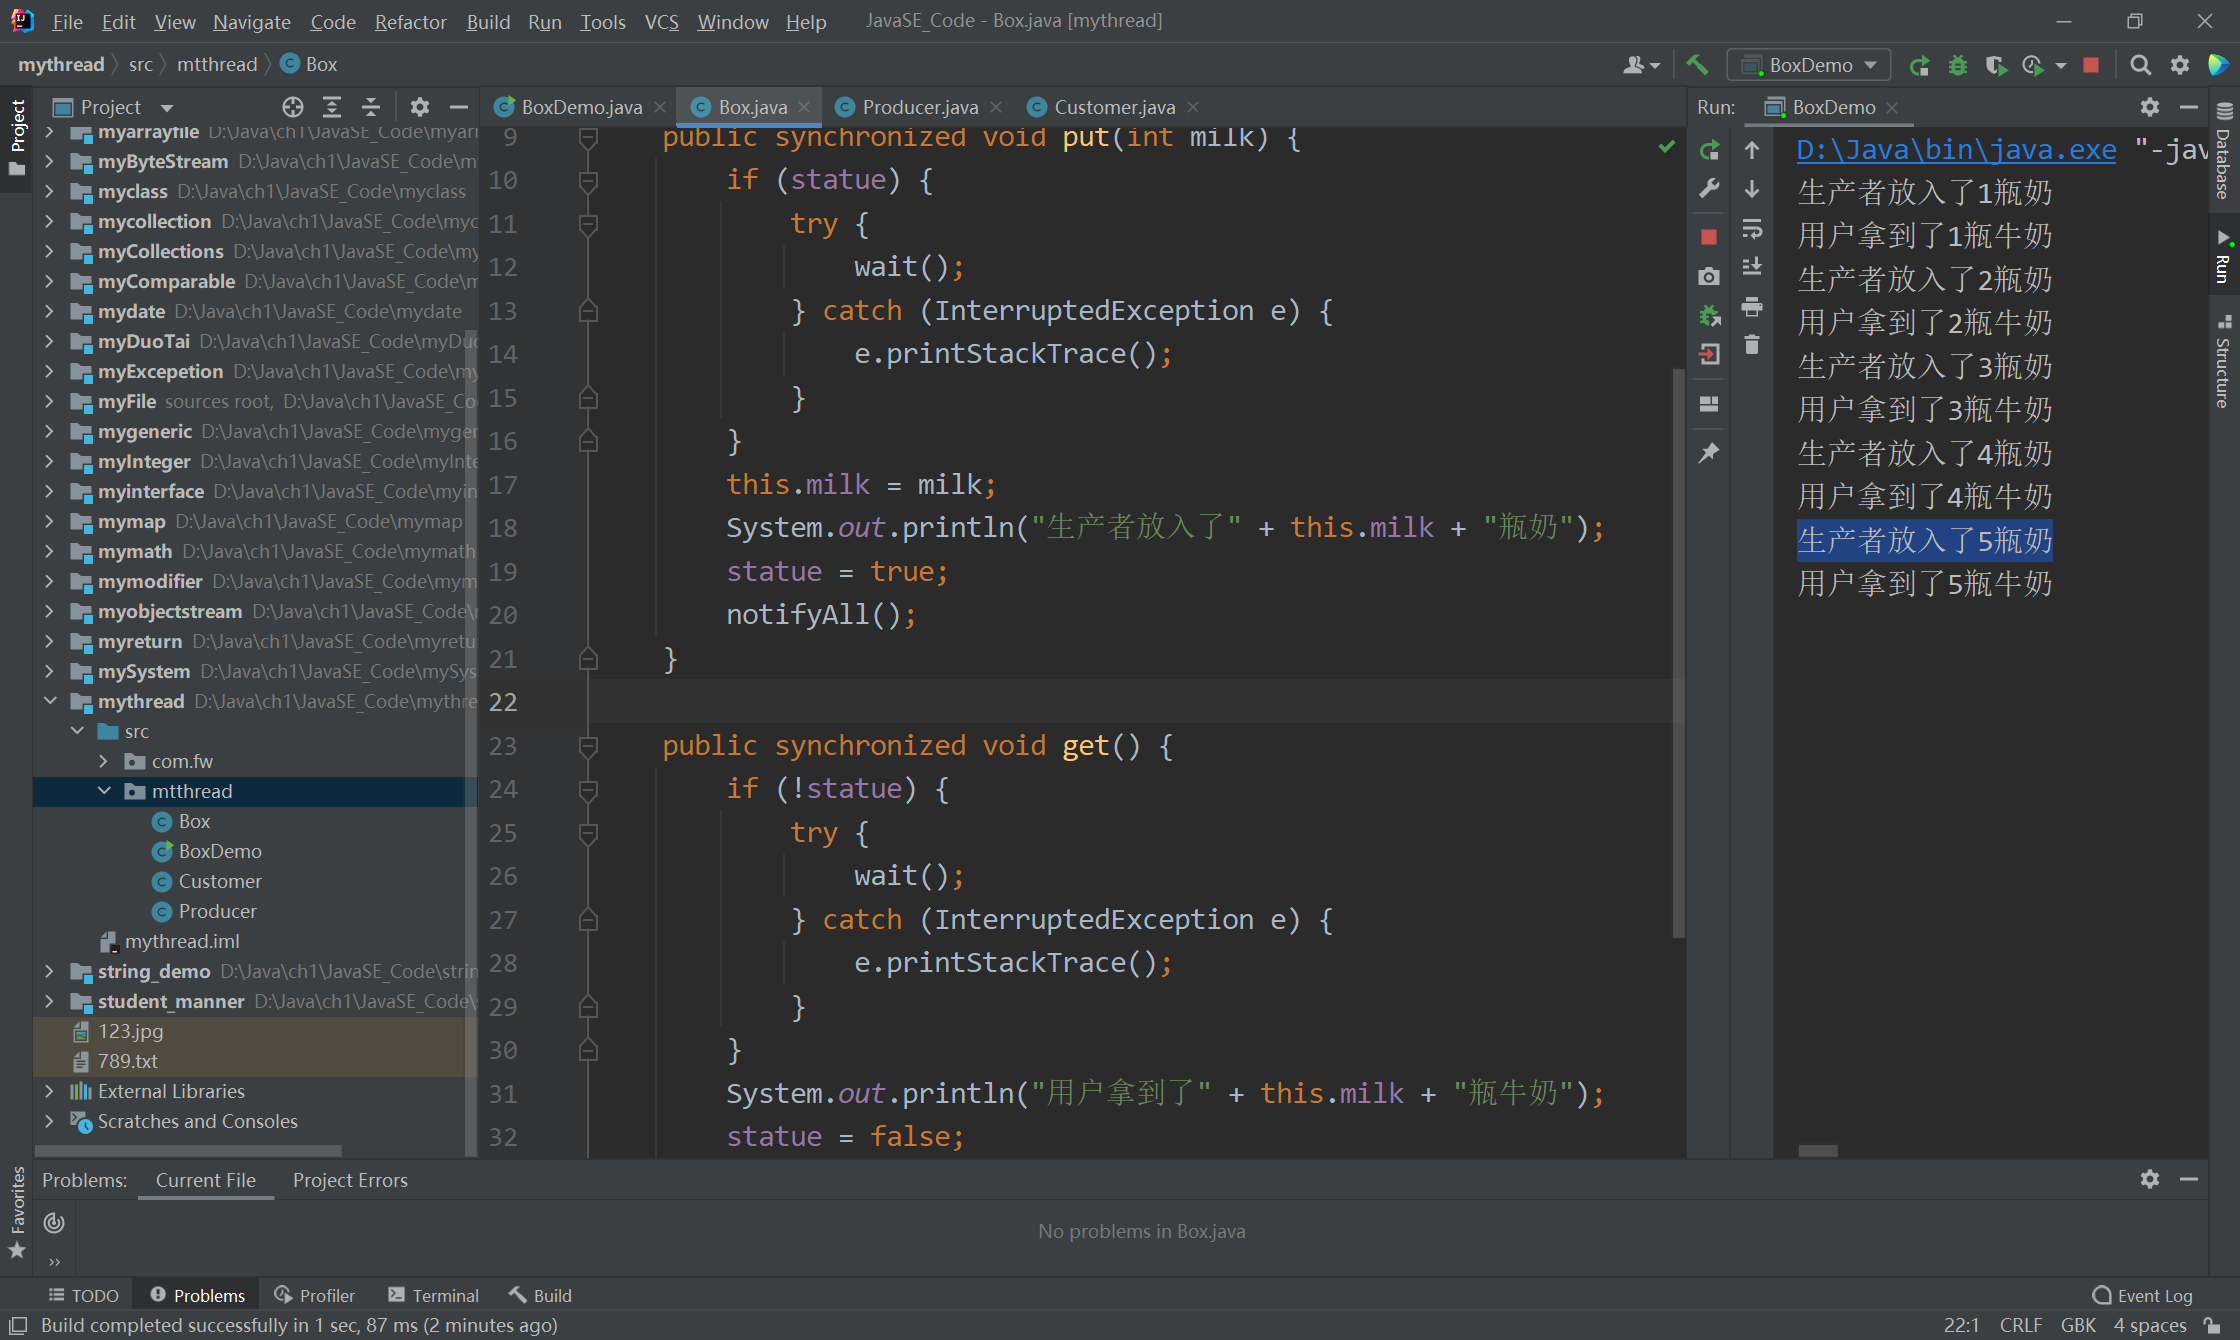
Task: Toggle Pin Tab in Run panel
Action: click(1709, 453)
